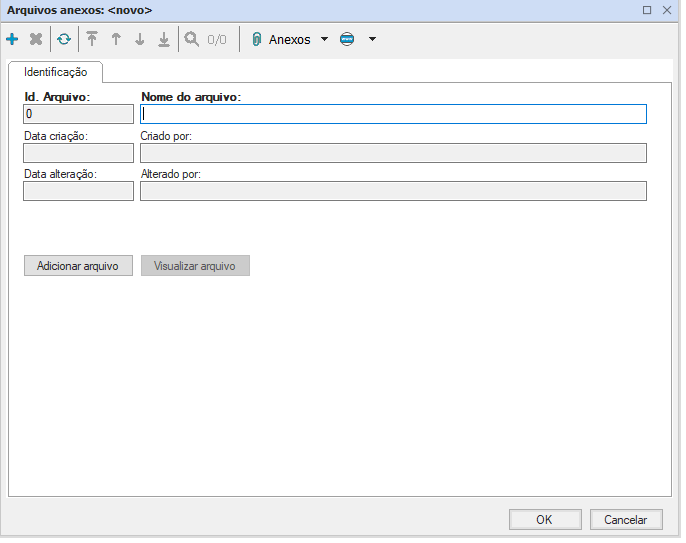Expand the Anexos dropdown arrow
Viewport: 686px width, 543px height.
324,40
